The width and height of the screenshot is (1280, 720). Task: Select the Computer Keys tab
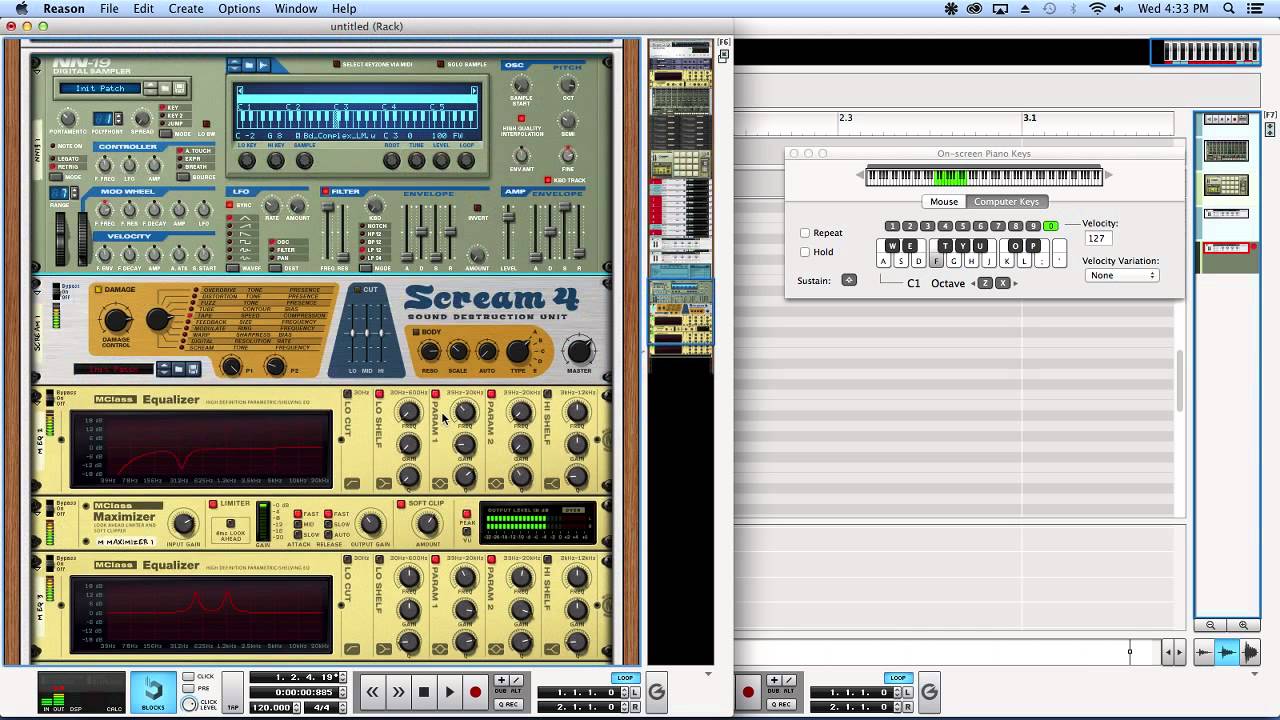pos(1007,202)
